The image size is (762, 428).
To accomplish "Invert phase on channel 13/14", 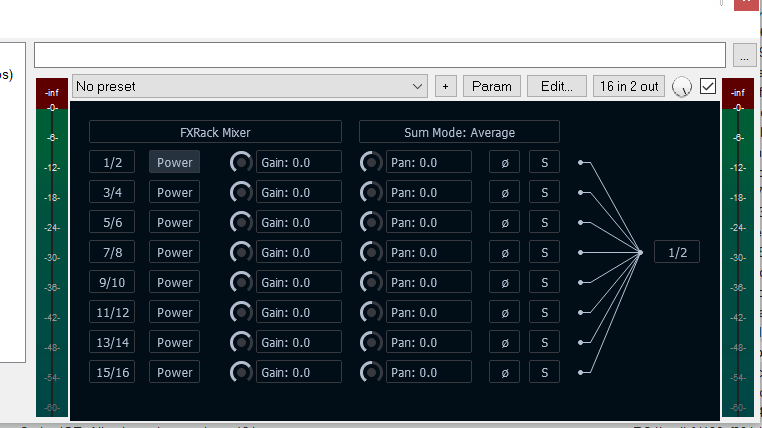I will point(504,342).
